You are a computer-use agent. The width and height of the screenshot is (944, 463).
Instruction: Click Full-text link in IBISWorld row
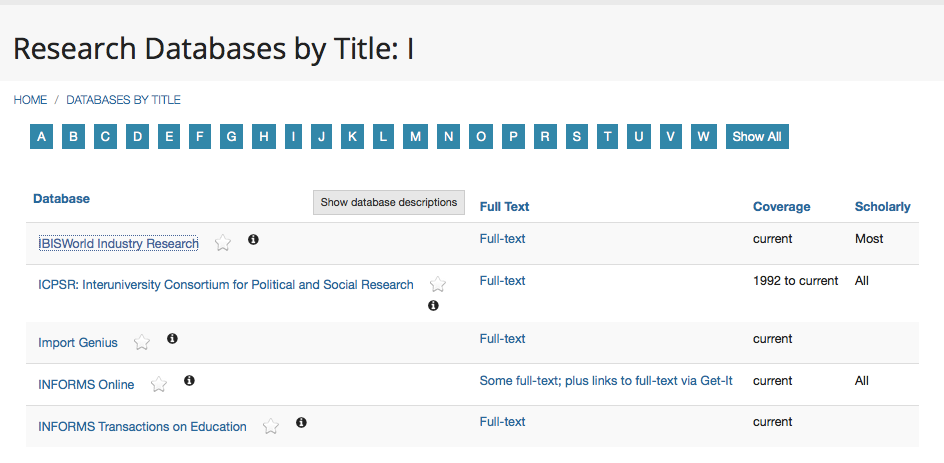[502, 238]
